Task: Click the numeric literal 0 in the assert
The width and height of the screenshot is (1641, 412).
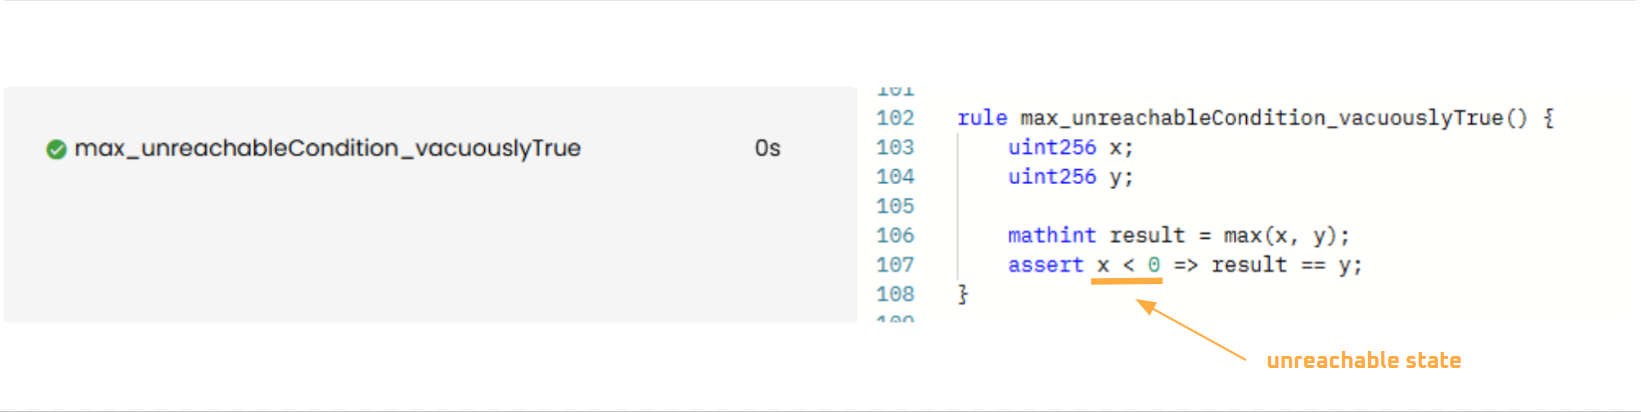Action: click(1153, 265)
